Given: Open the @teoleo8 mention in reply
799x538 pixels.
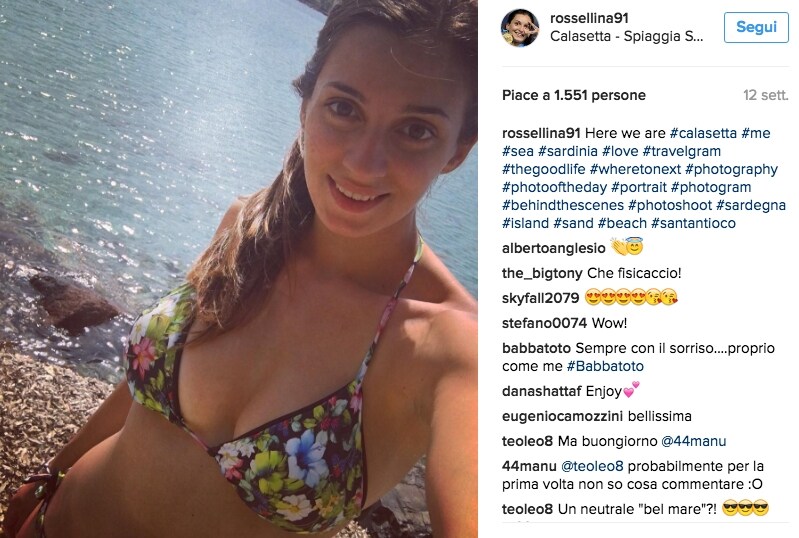Looking at the screenshot, I should click(592, 466).
